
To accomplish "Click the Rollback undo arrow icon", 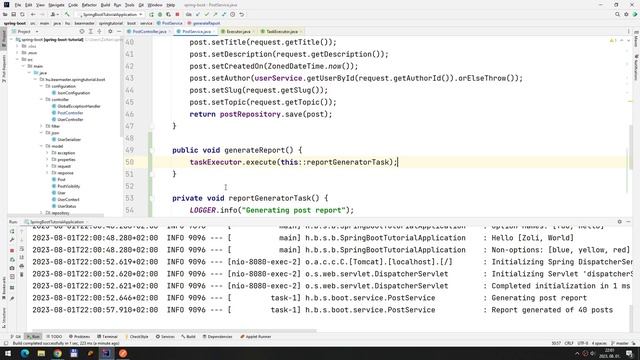I will click(x=242, y=14).
